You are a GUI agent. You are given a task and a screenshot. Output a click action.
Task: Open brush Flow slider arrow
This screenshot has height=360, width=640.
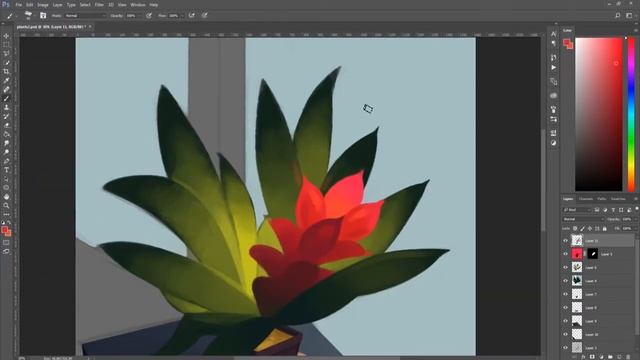(182, 16)
